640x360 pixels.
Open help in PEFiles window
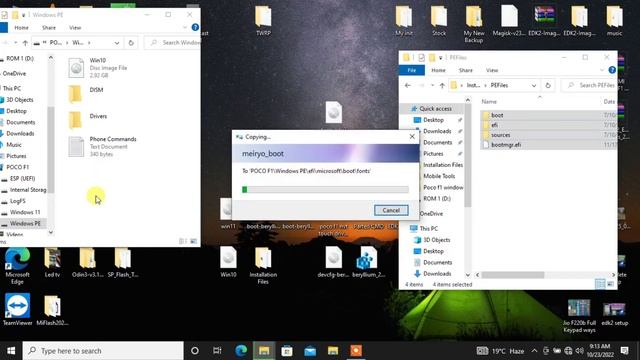(x=612, y=70)
